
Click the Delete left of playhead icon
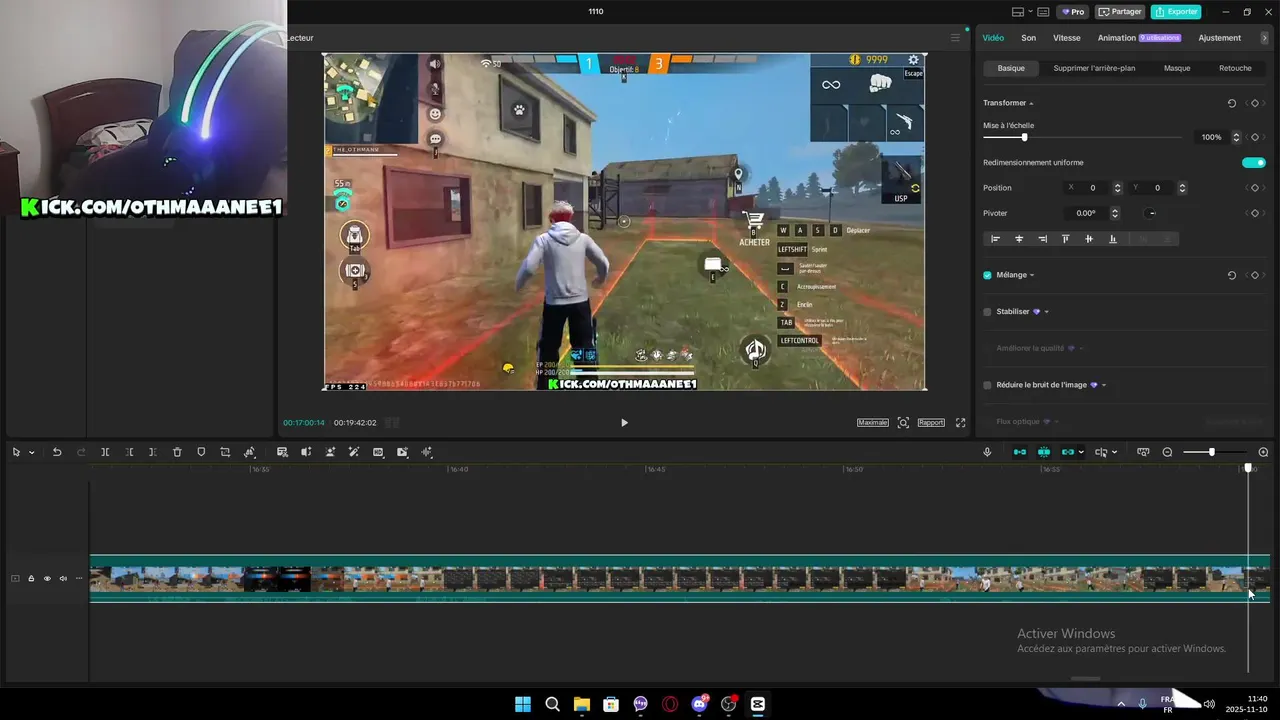point(129,452)
